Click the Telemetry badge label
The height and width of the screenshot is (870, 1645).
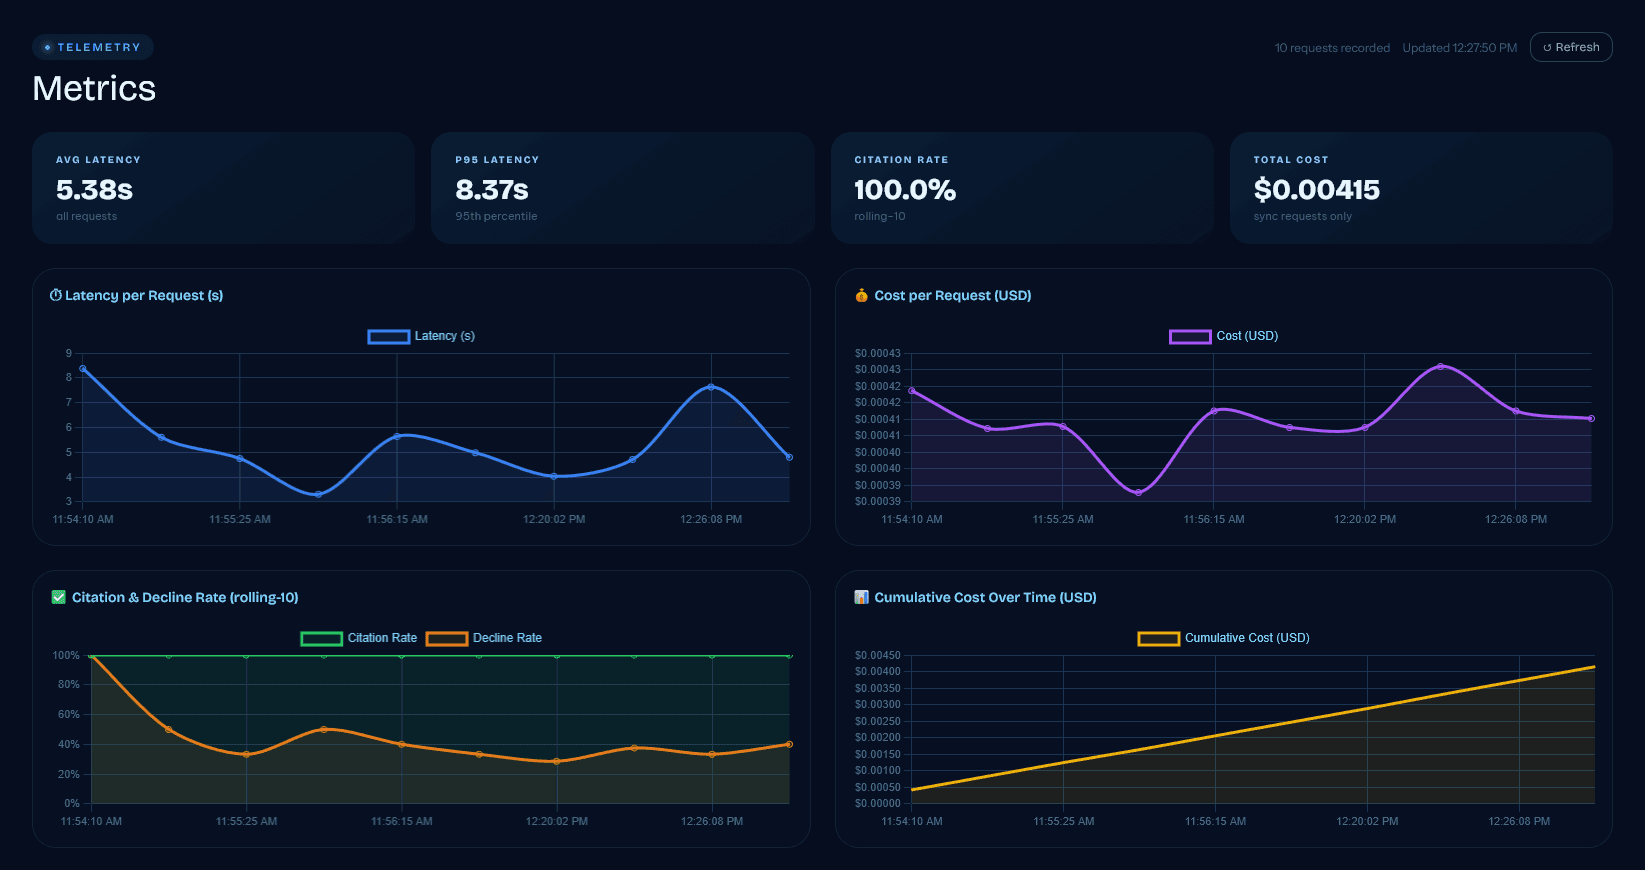[x=99, y=47]
